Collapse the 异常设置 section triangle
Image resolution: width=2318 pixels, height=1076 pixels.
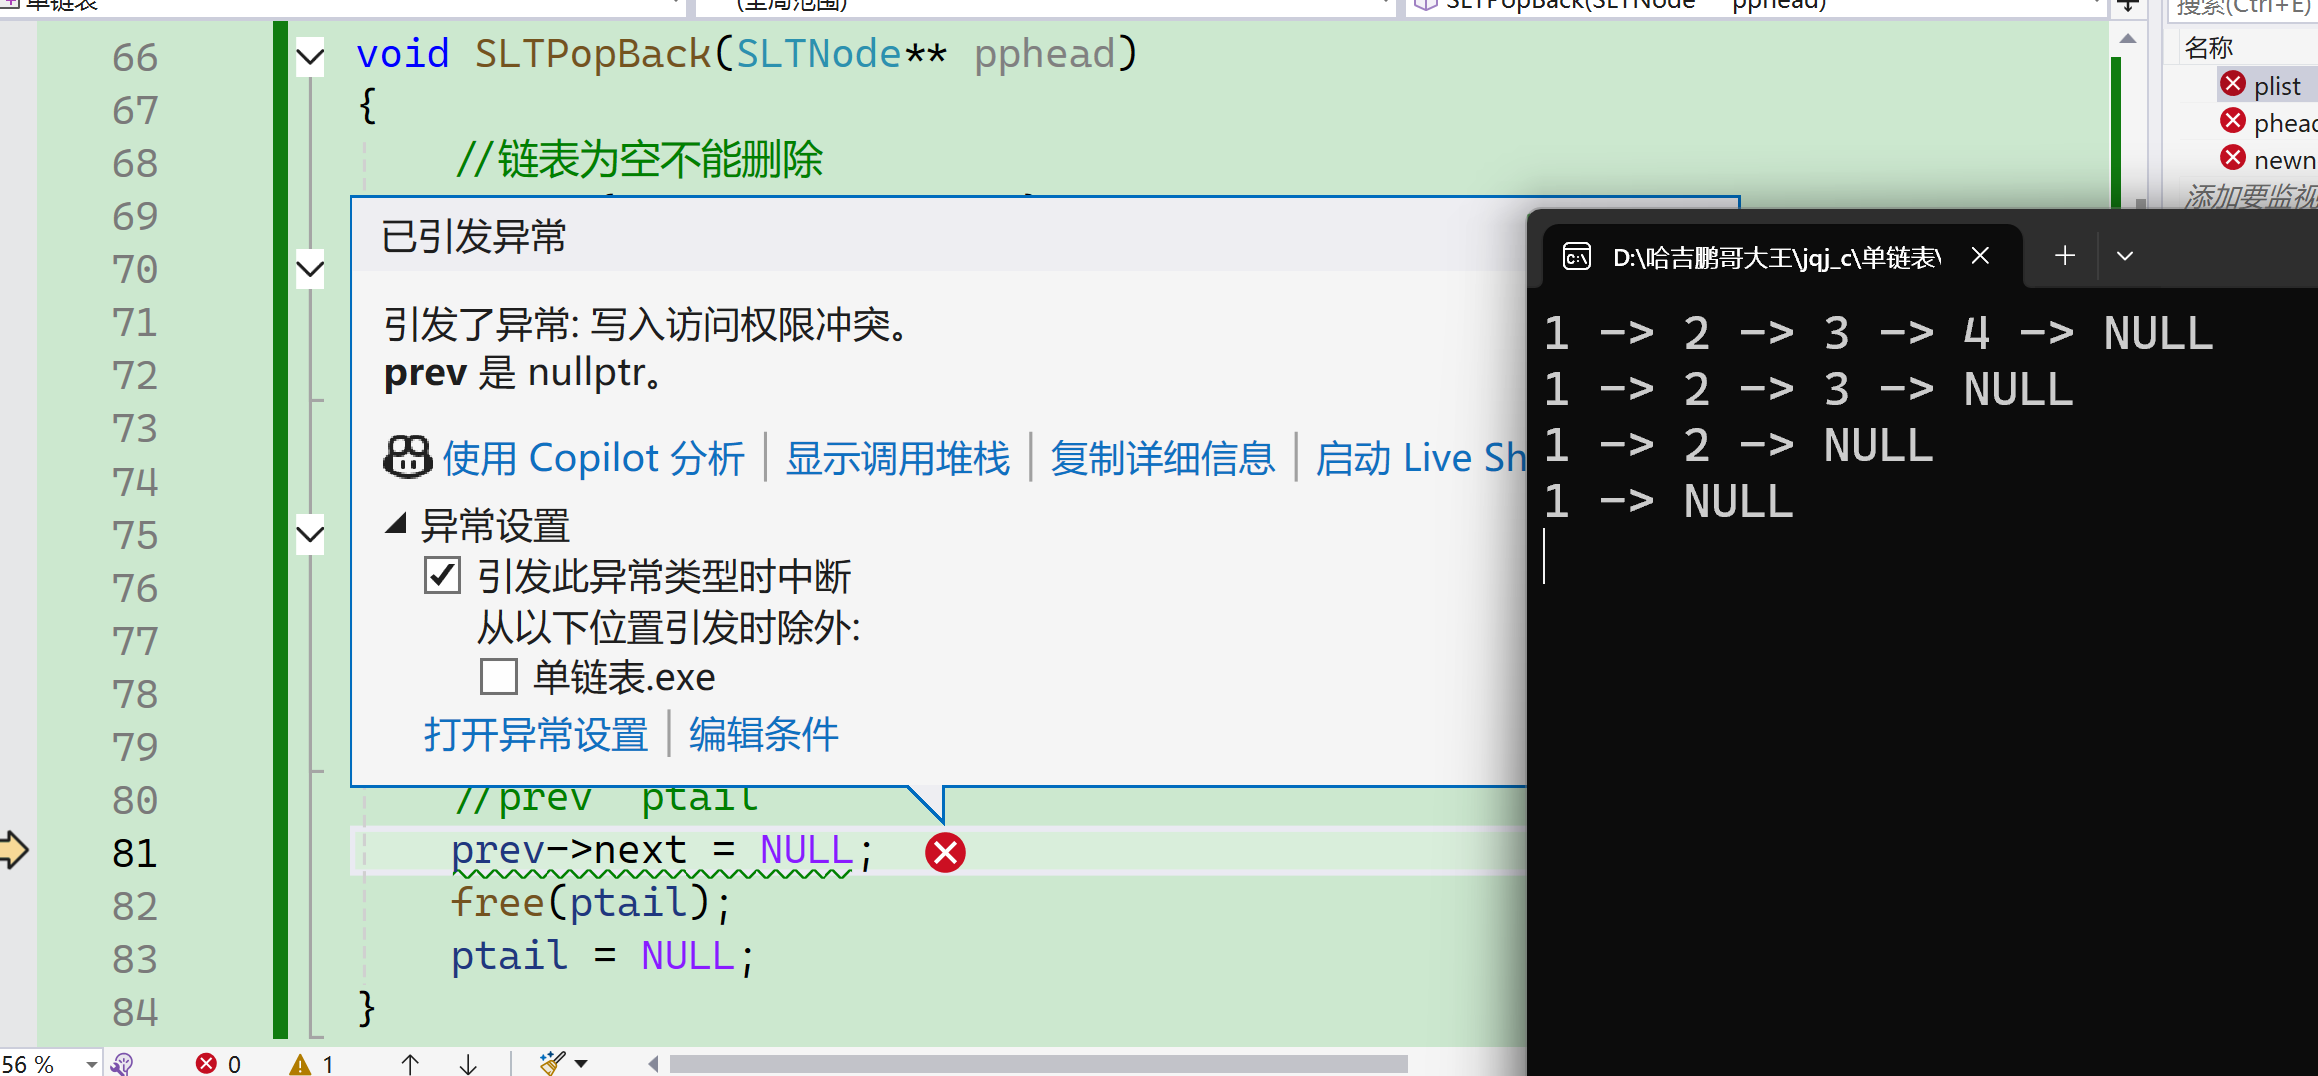pyautogui.click(x=396, y=522)
